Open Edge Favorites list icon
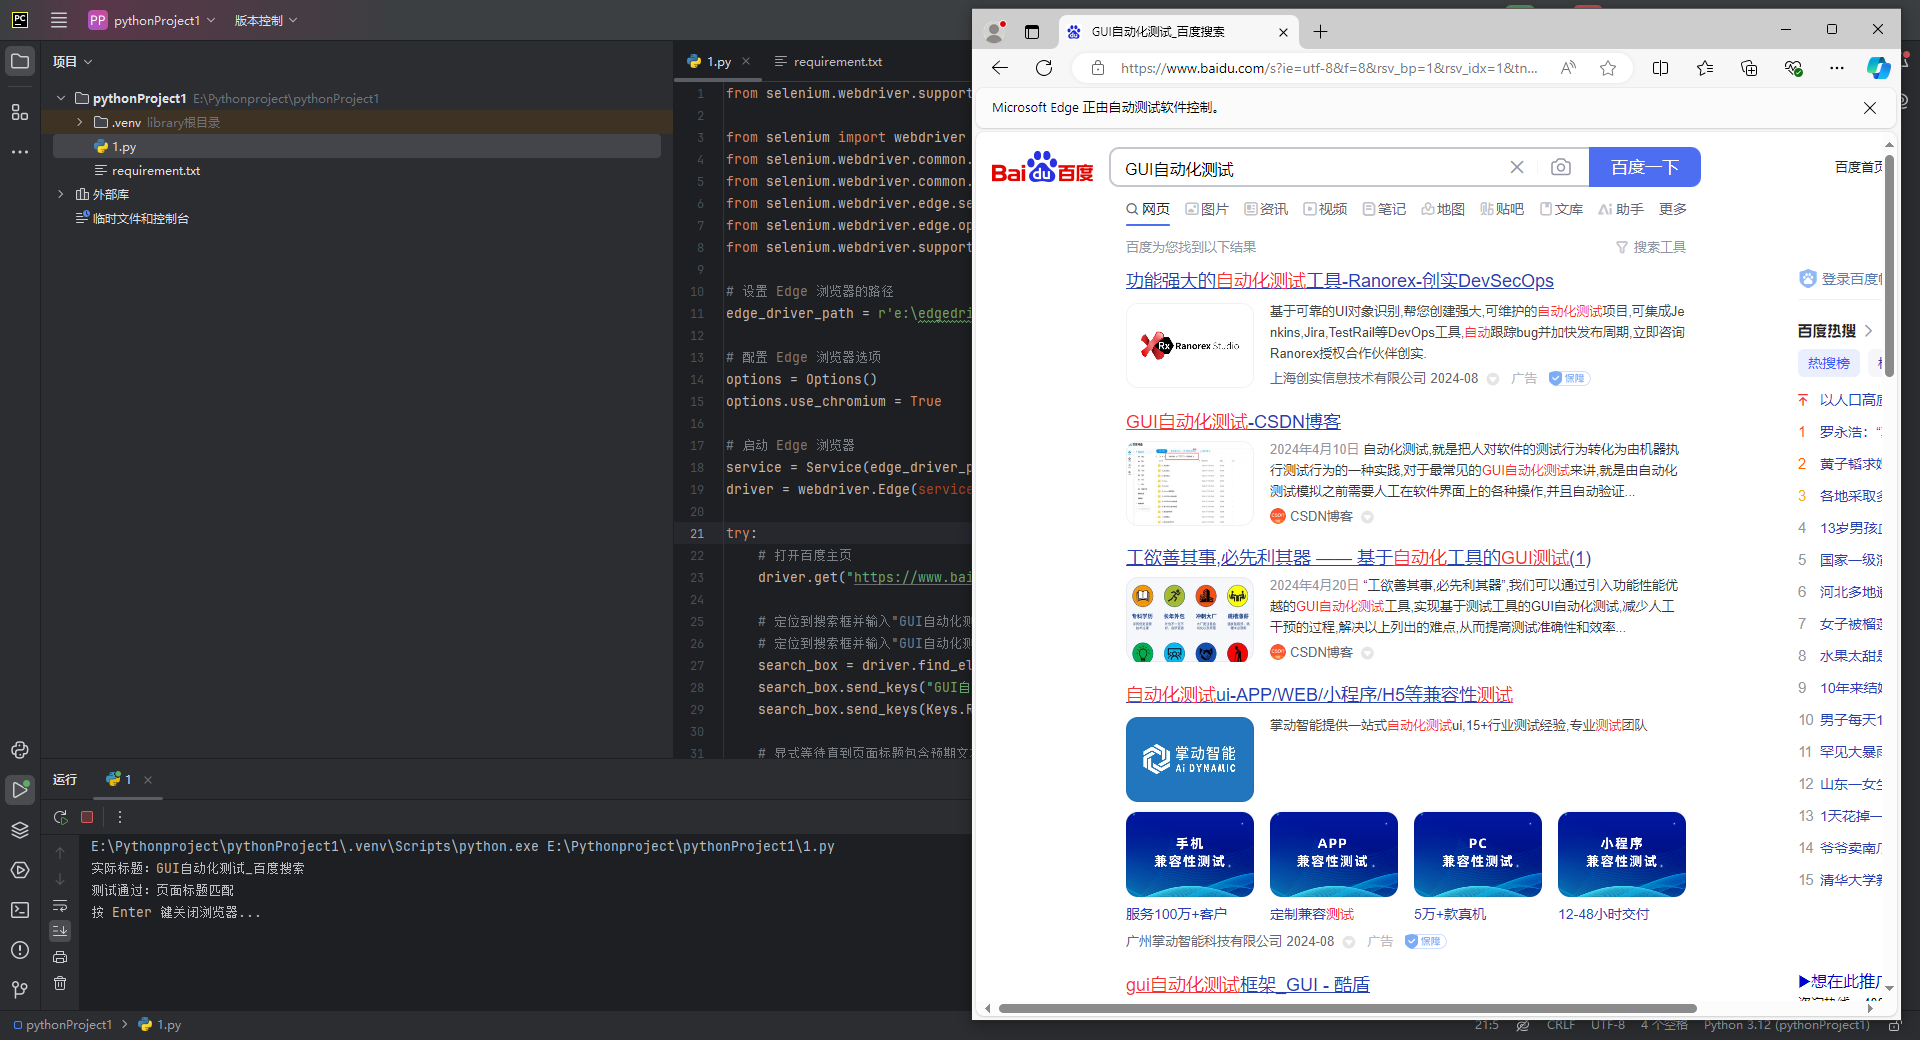Viewport: 1920px width, 1040px height. (x=1705, y=68)
